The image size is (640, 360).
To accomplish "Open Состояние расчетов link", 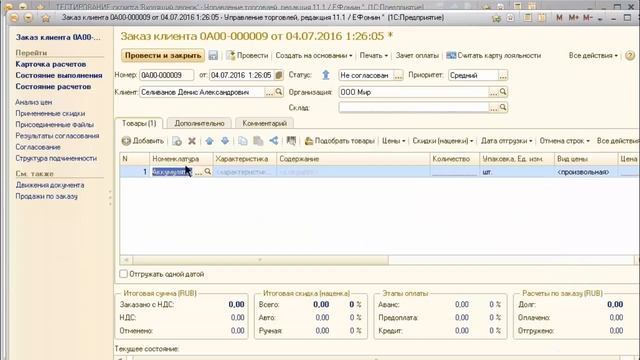I will [x=53, y=87].
